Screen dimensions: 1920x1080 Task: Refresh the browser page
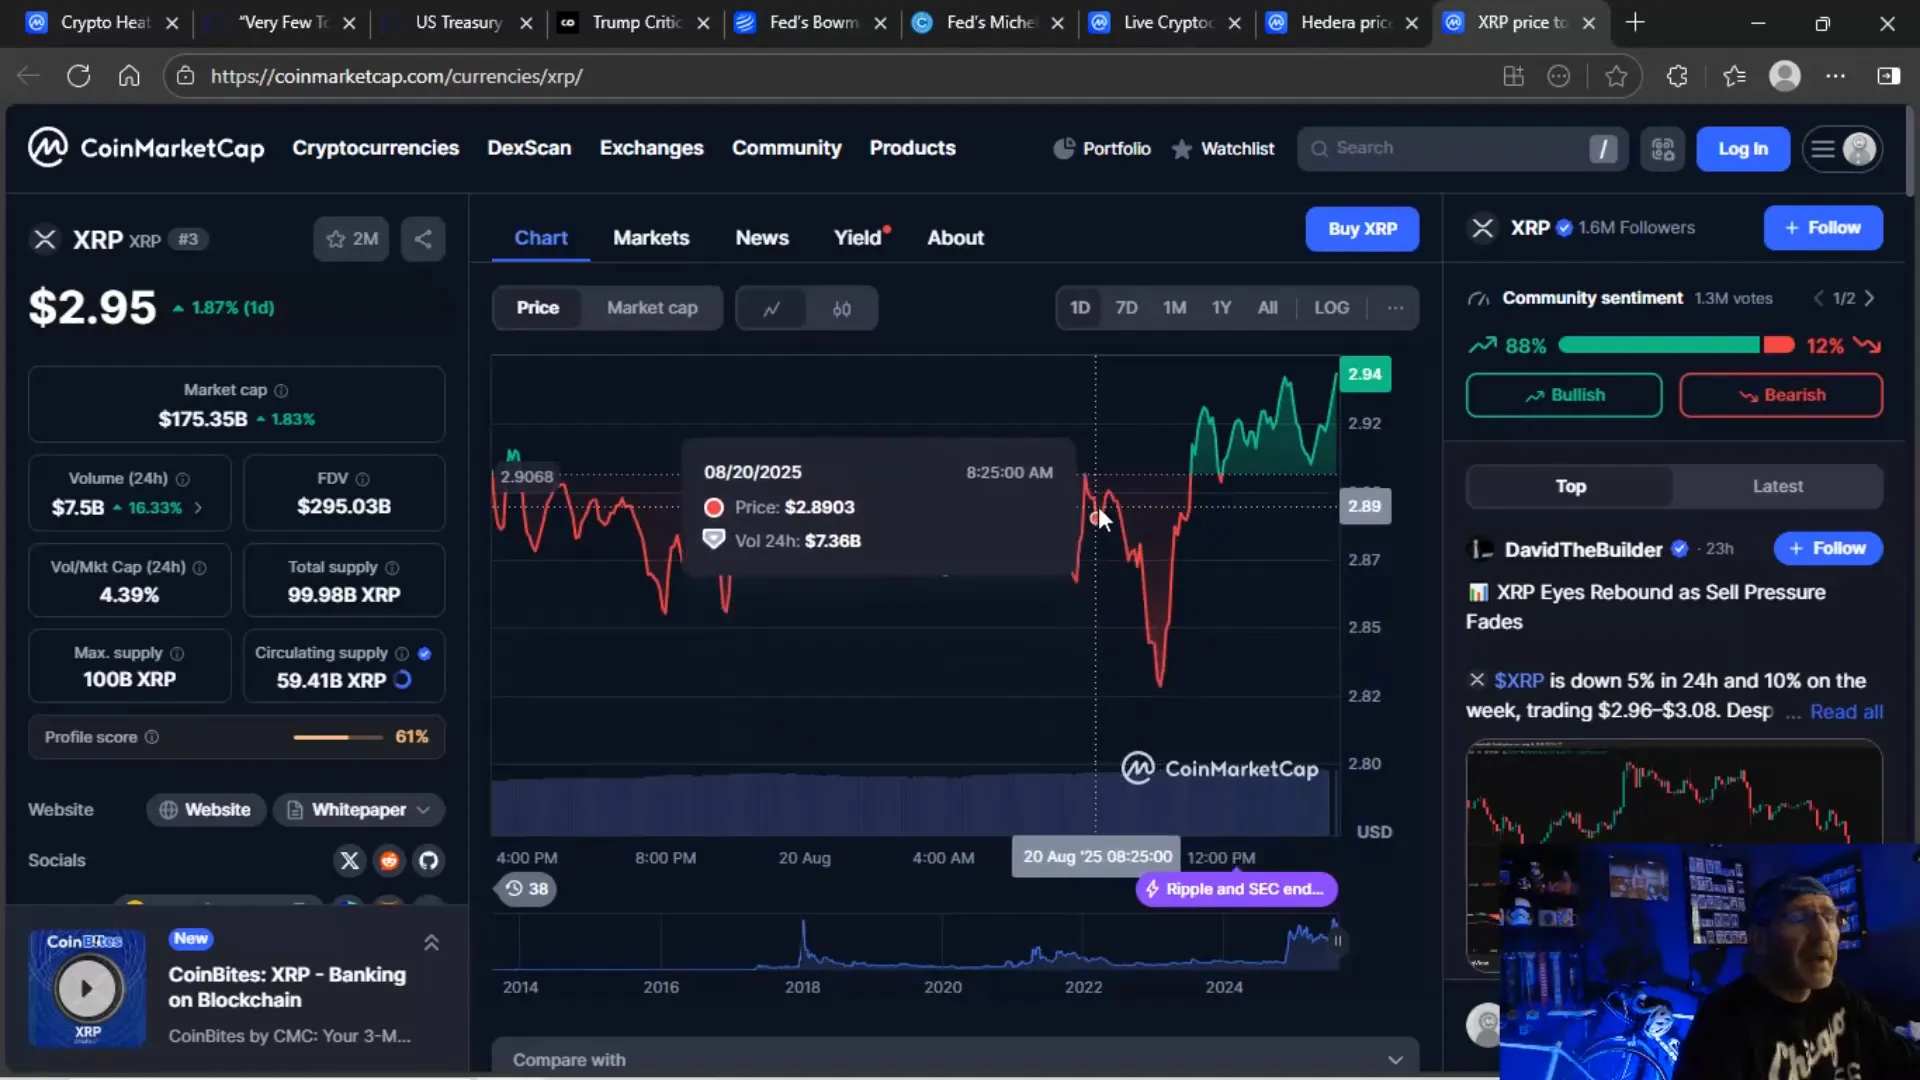(79, 76)
